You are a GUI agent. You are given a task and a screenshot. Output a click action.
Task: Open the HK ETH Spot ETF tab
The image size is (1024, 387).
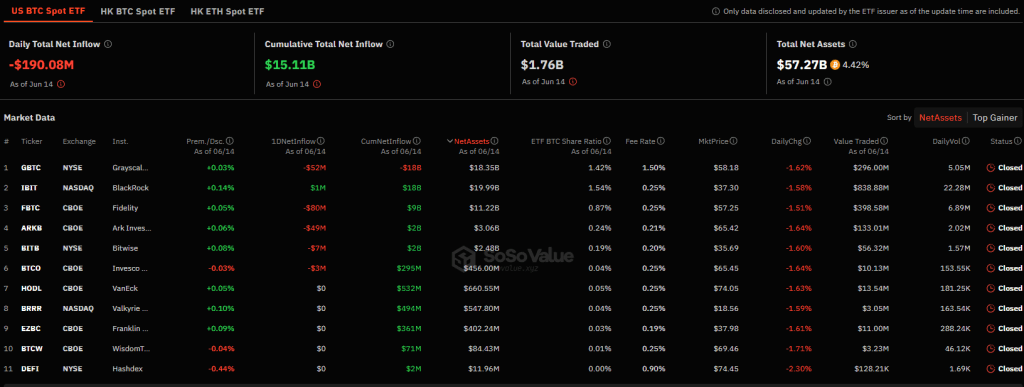click(227, 12)
